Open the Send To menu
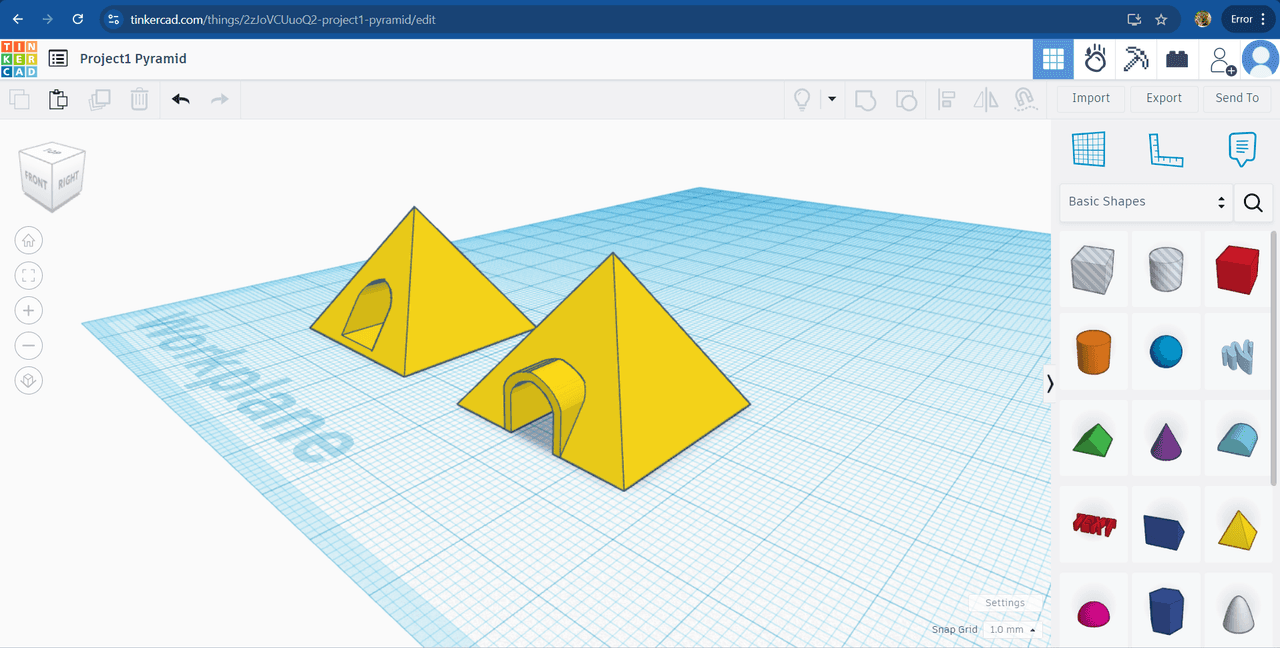 tap(1237, 98)
